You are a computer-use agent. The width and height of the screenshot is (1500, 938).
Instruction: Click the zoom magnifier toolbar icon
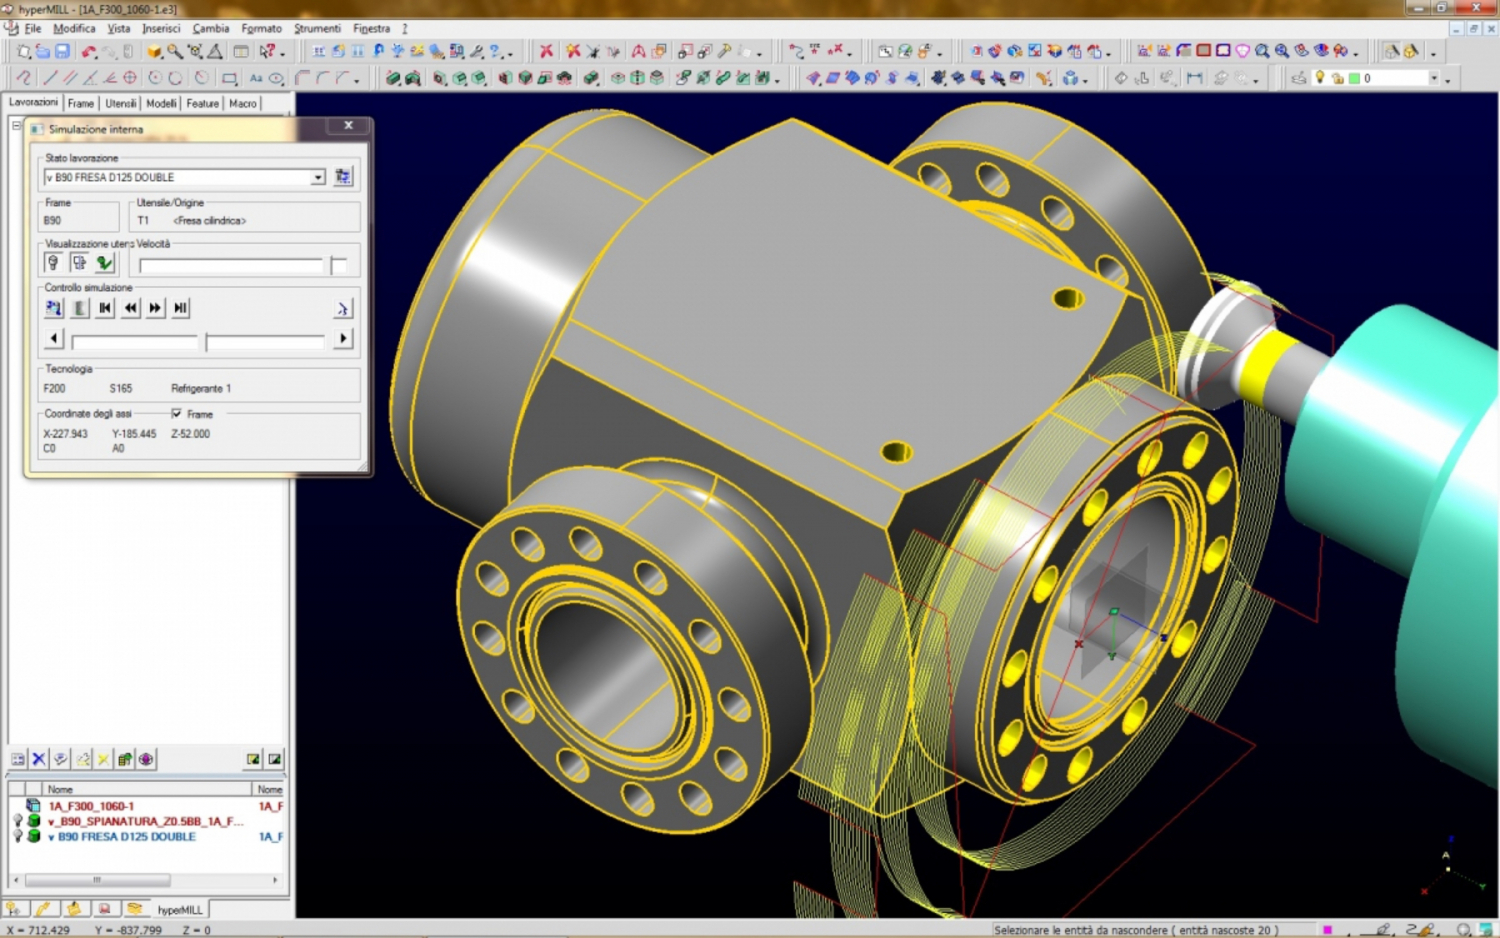[175, 51]
